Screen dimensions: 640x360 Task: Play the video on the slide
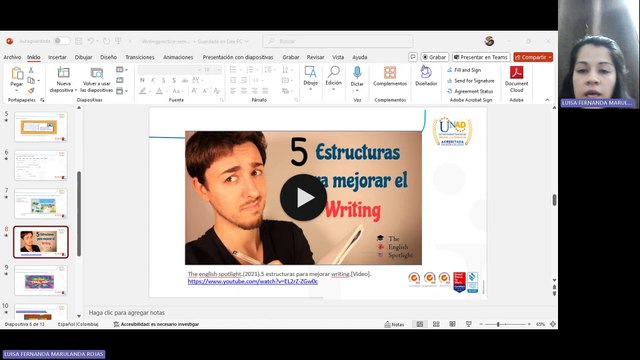[x=303, y=198]
